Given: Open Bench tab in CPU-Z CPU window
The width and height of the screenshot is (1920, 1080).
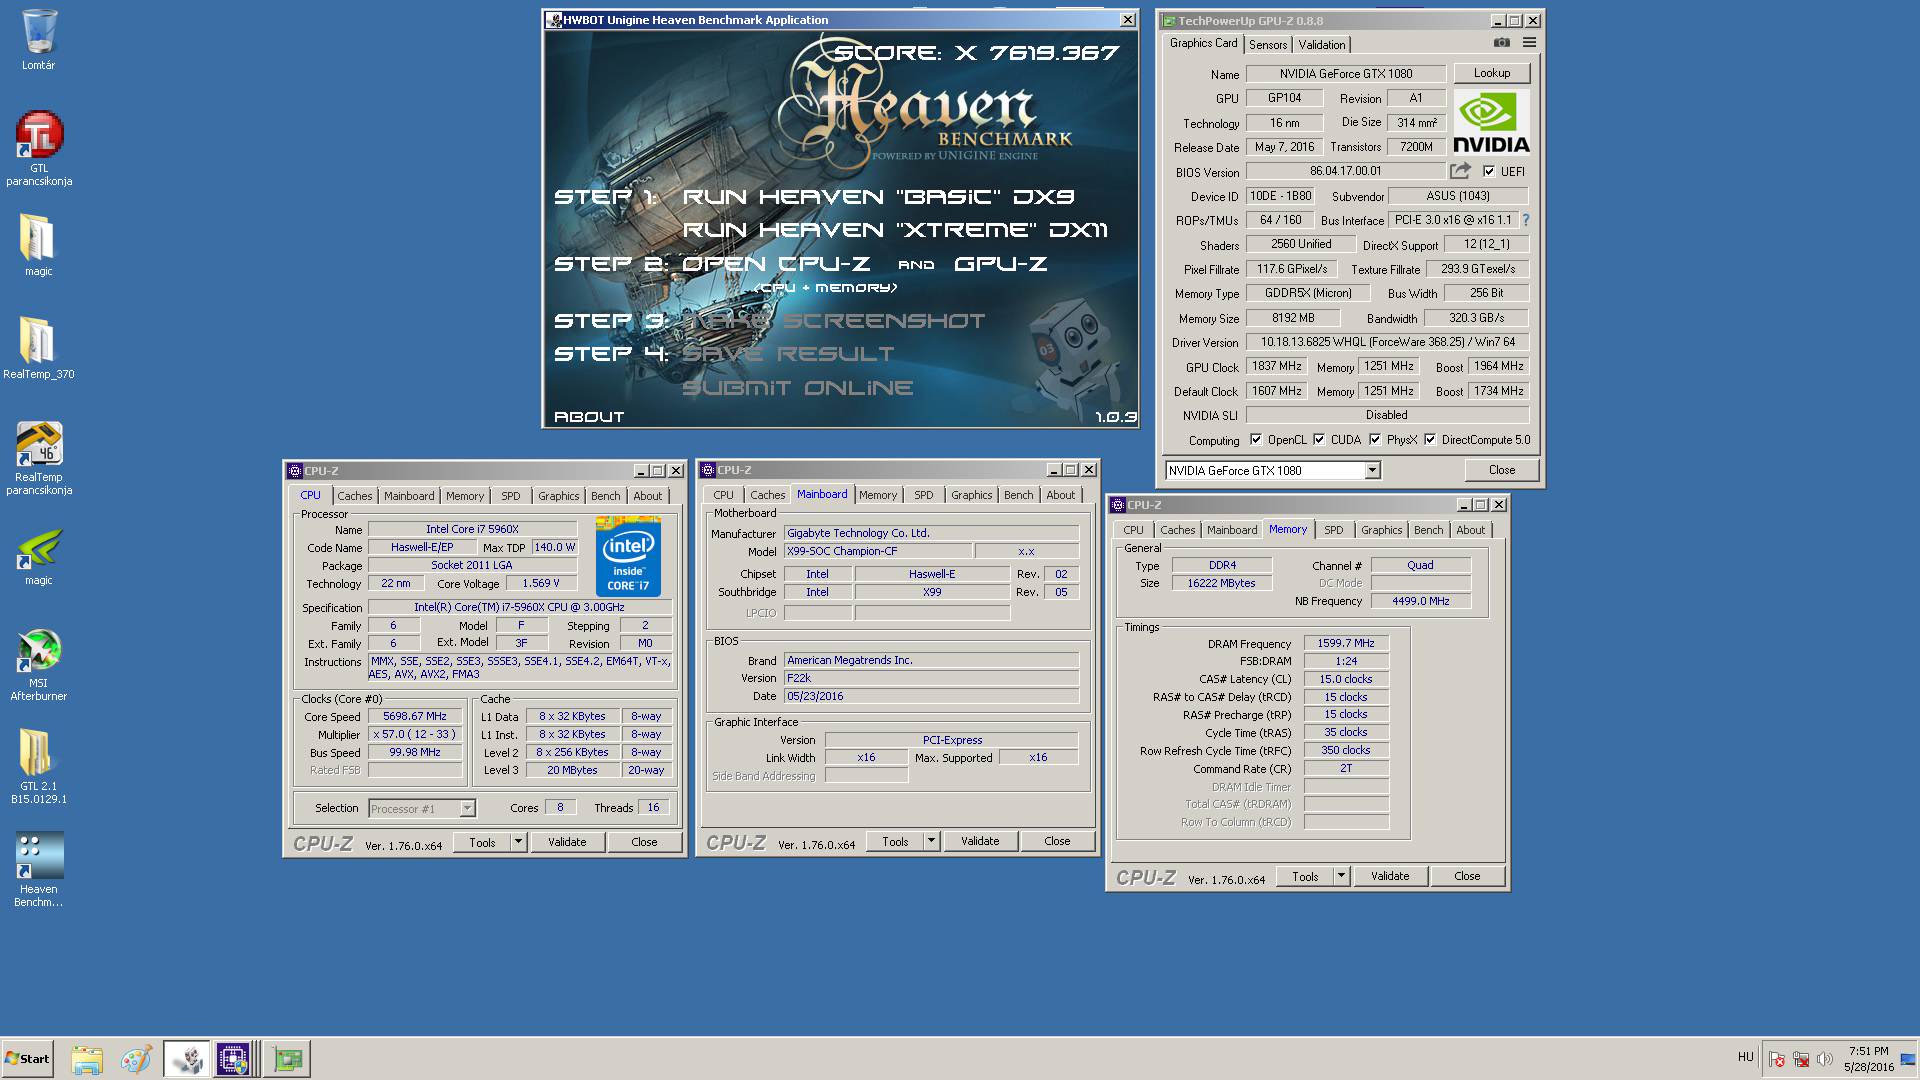Looking at the screenshot, I should coord(605,496).
